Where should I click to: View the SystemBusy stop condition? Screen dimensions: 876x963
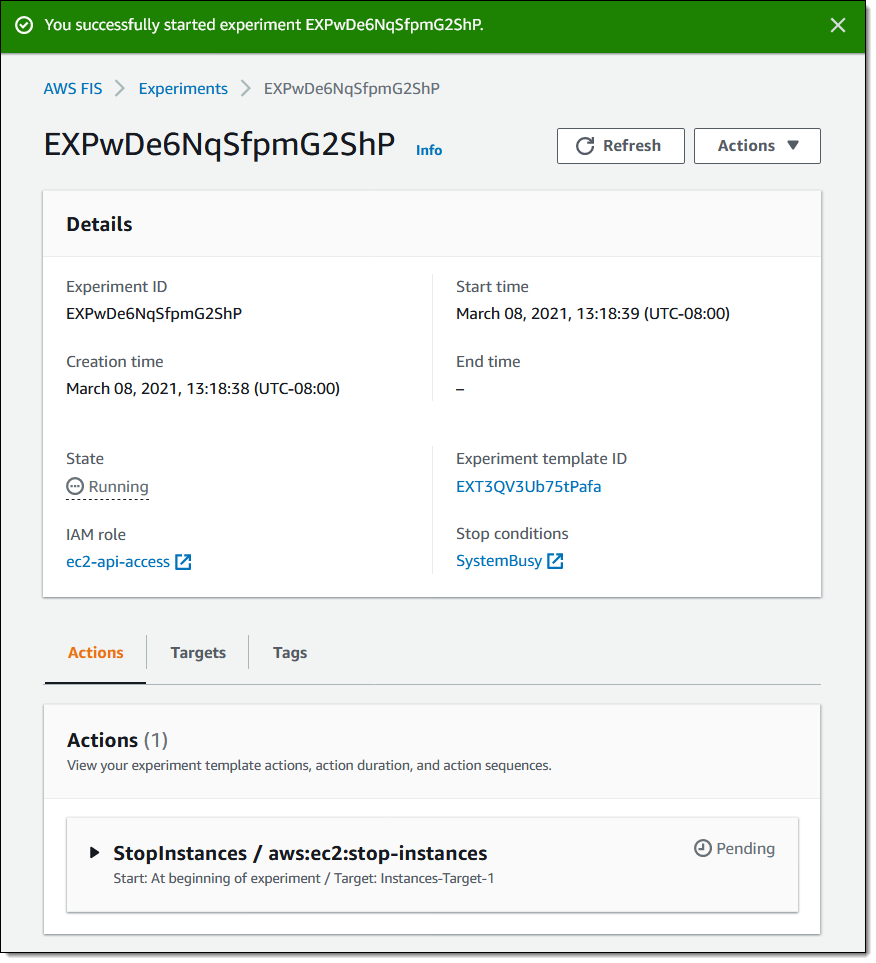coord(499,560)
